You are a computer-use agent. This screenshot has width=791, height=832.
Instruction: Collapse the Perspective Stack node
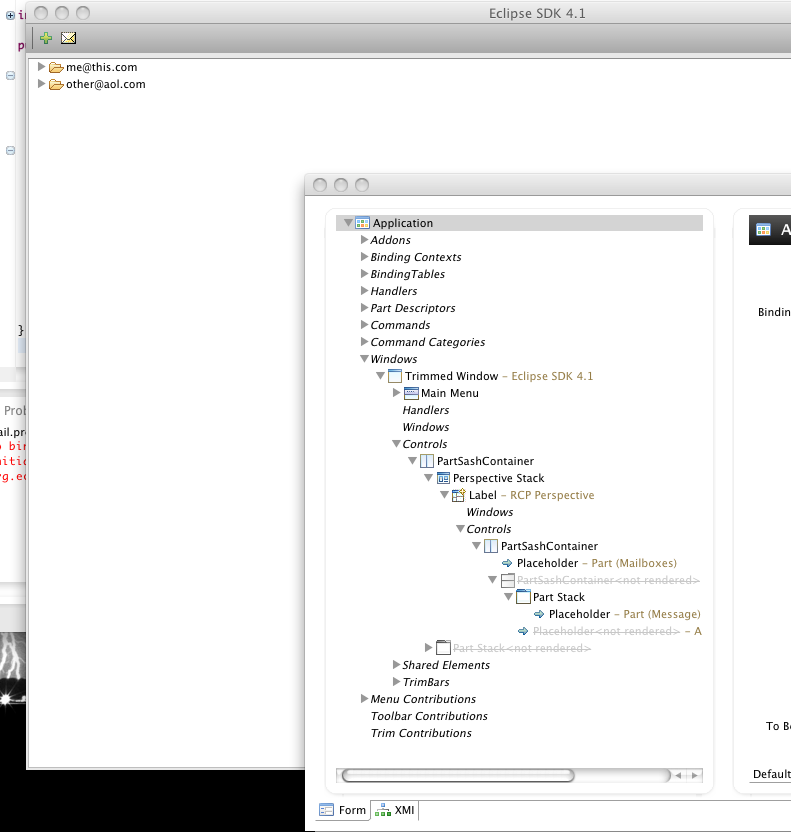(x=428, y=478)
